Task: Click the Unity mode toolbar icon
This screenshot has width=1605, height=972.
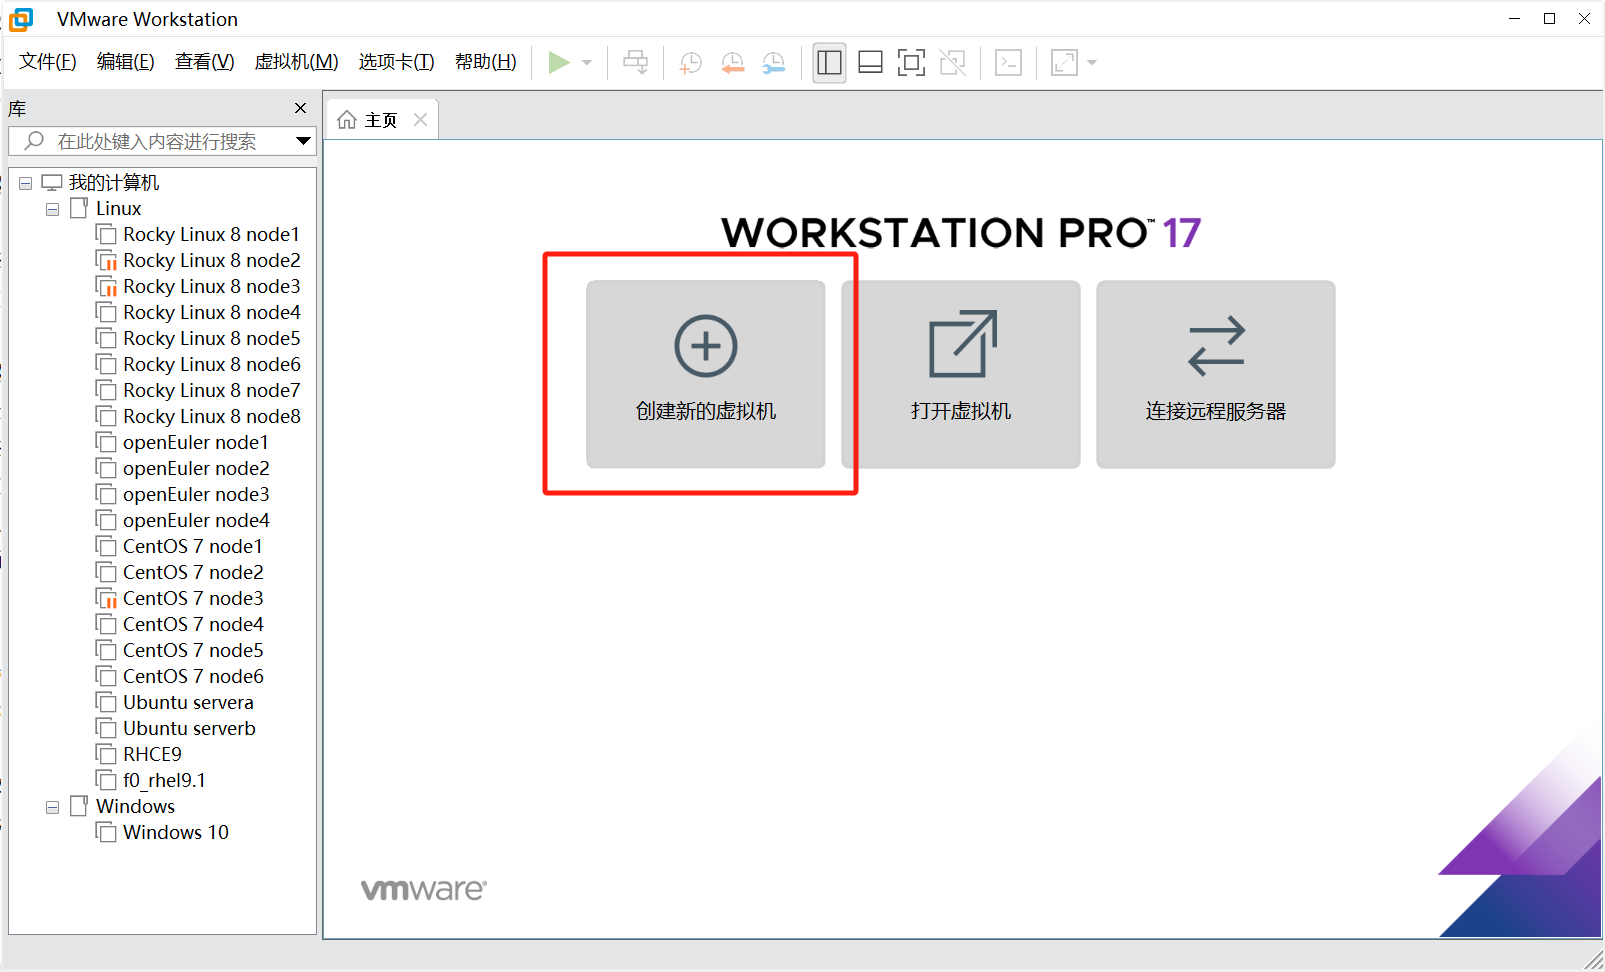Action: coord(952,63)
